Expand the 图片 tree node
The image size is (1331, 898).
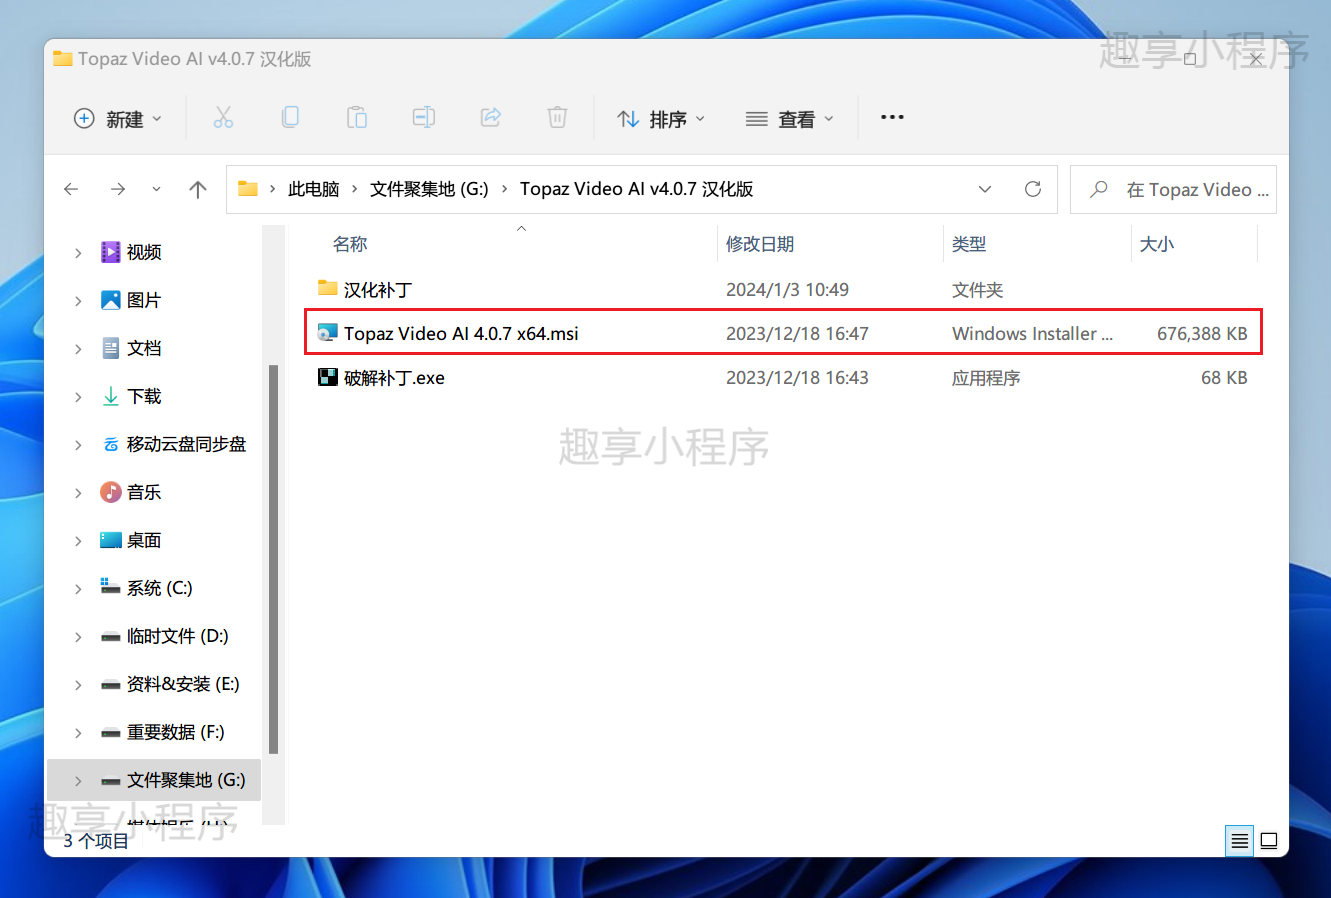coord(78,301)
